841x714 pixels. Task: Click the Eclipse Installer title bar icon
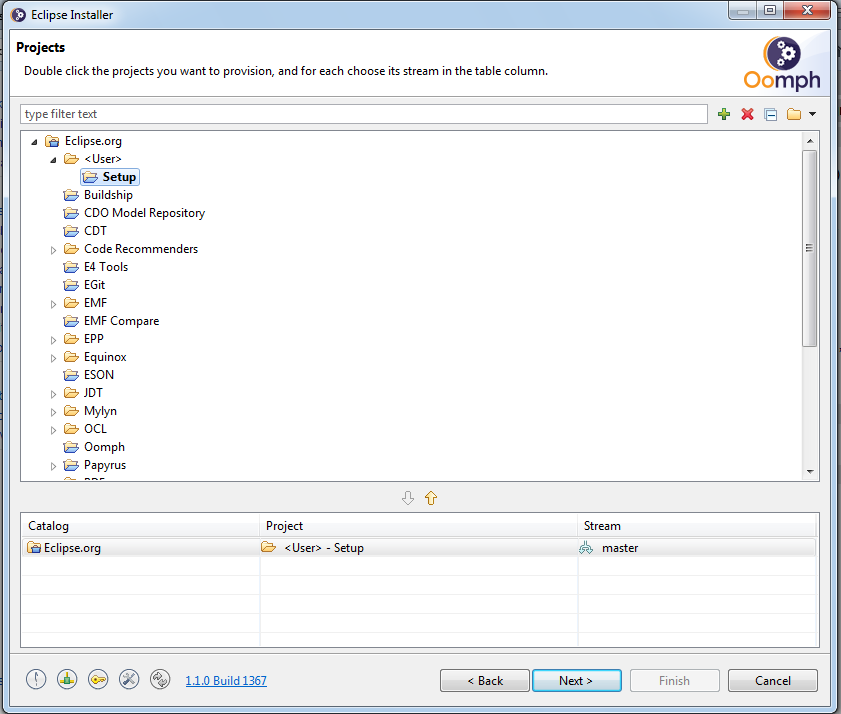pos(18,14)
